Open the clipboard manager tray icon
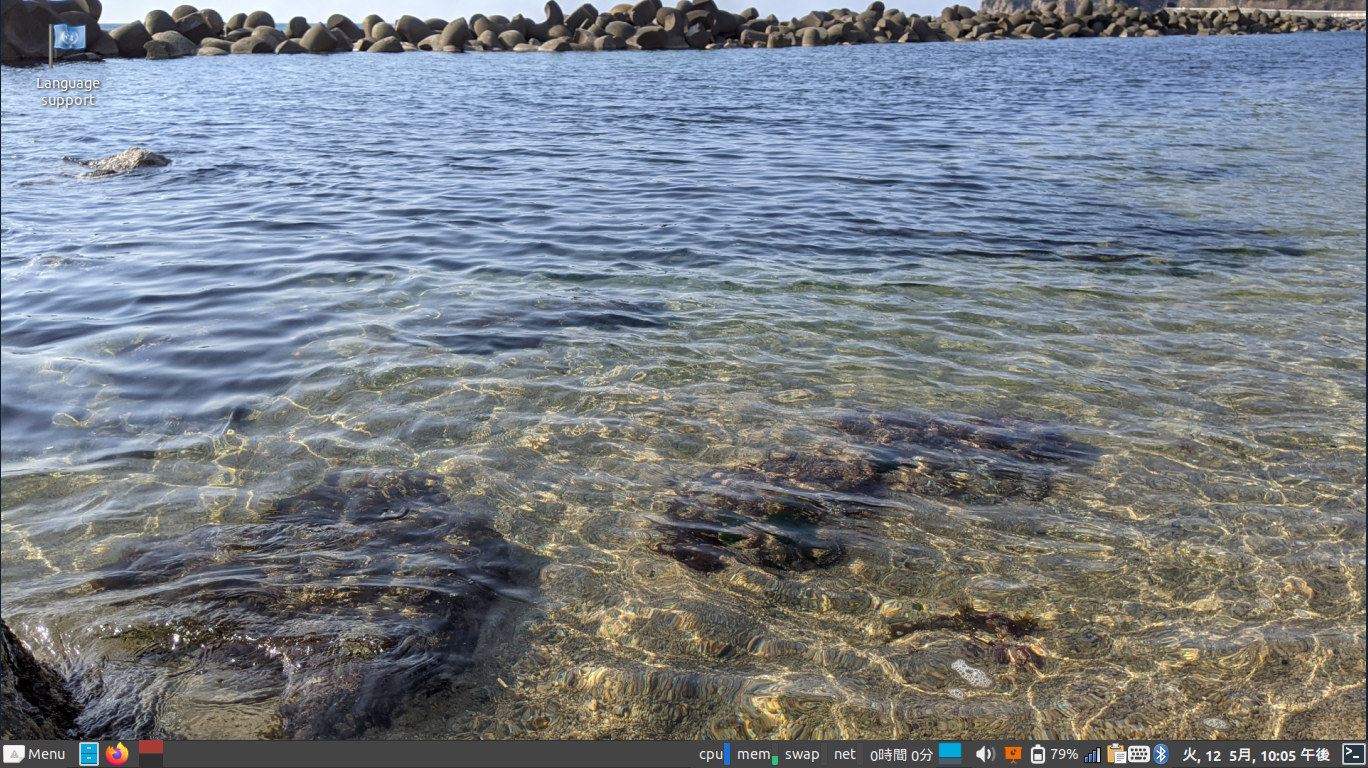The height and width of the screenshot is (768, 1368). click(1116, 754)
